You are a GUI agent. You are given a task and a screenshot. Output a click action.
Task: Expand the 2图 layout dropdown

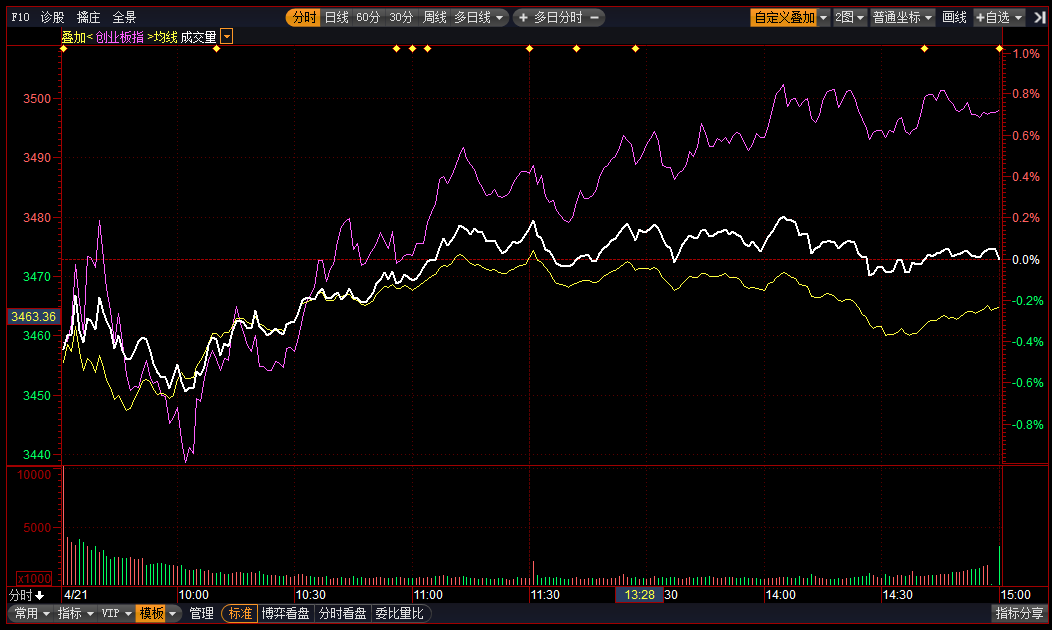tap(850, 17)
